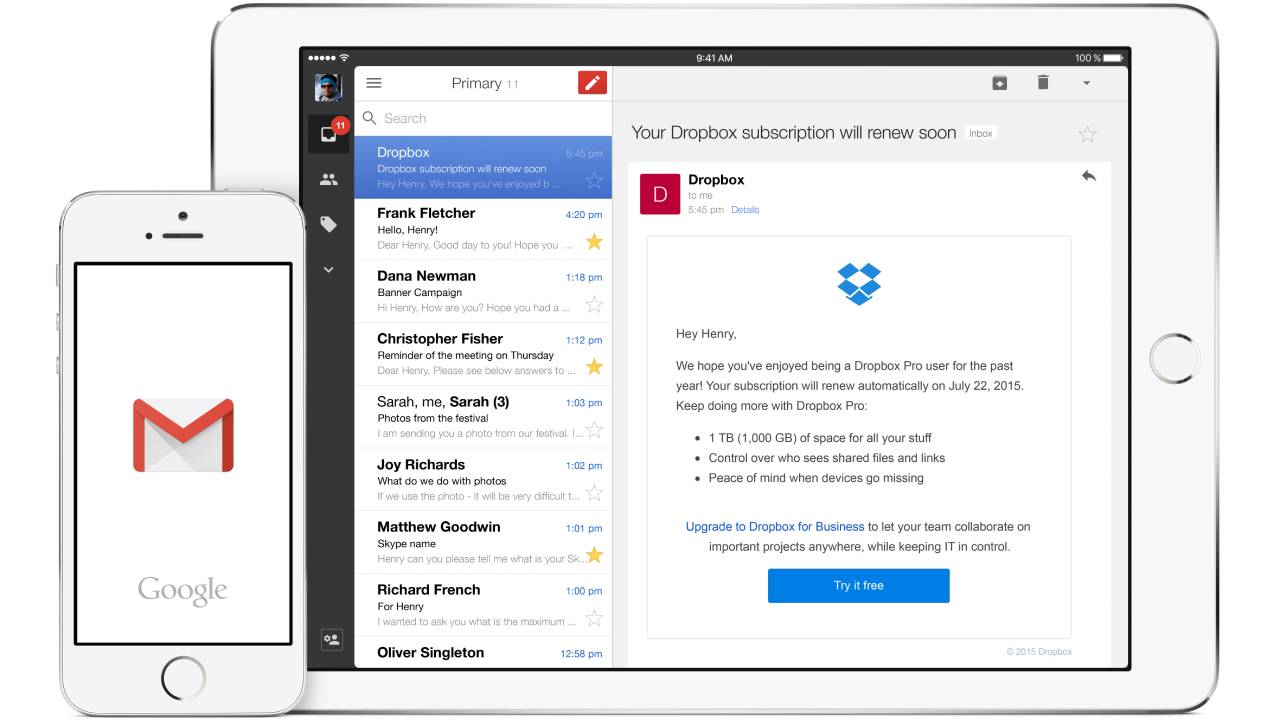Click the search magnifier icon
This screenshot has width=1280, height=720.
[369, 118]
